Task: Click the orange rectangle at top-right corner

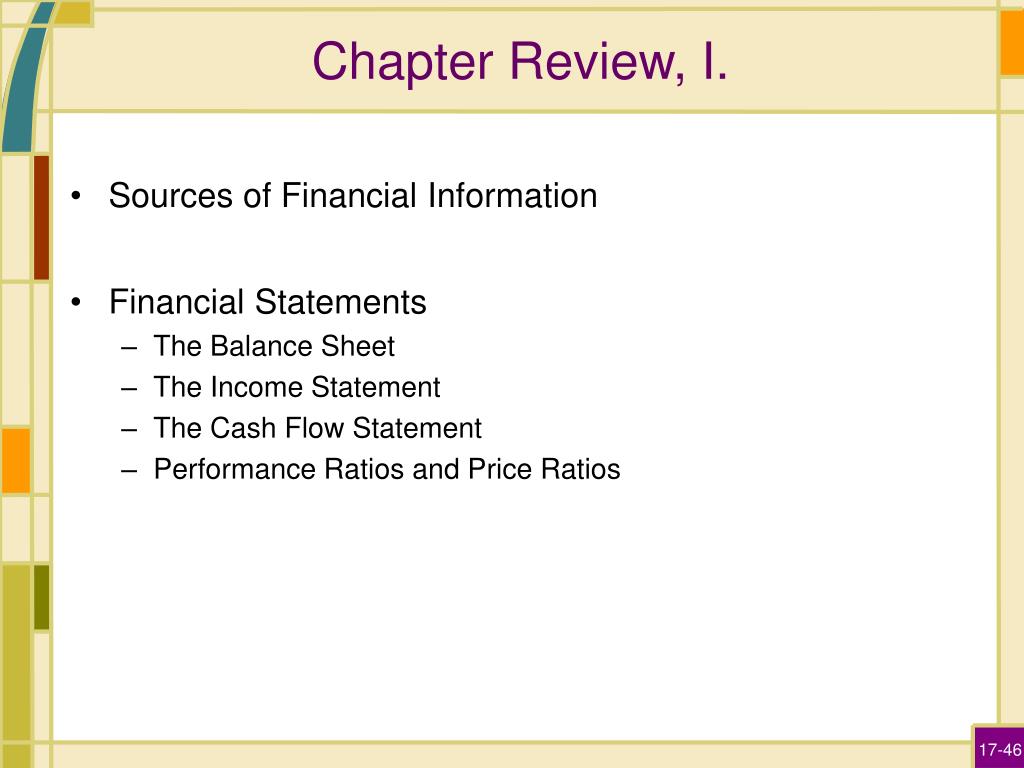Action: point(1012,43)
